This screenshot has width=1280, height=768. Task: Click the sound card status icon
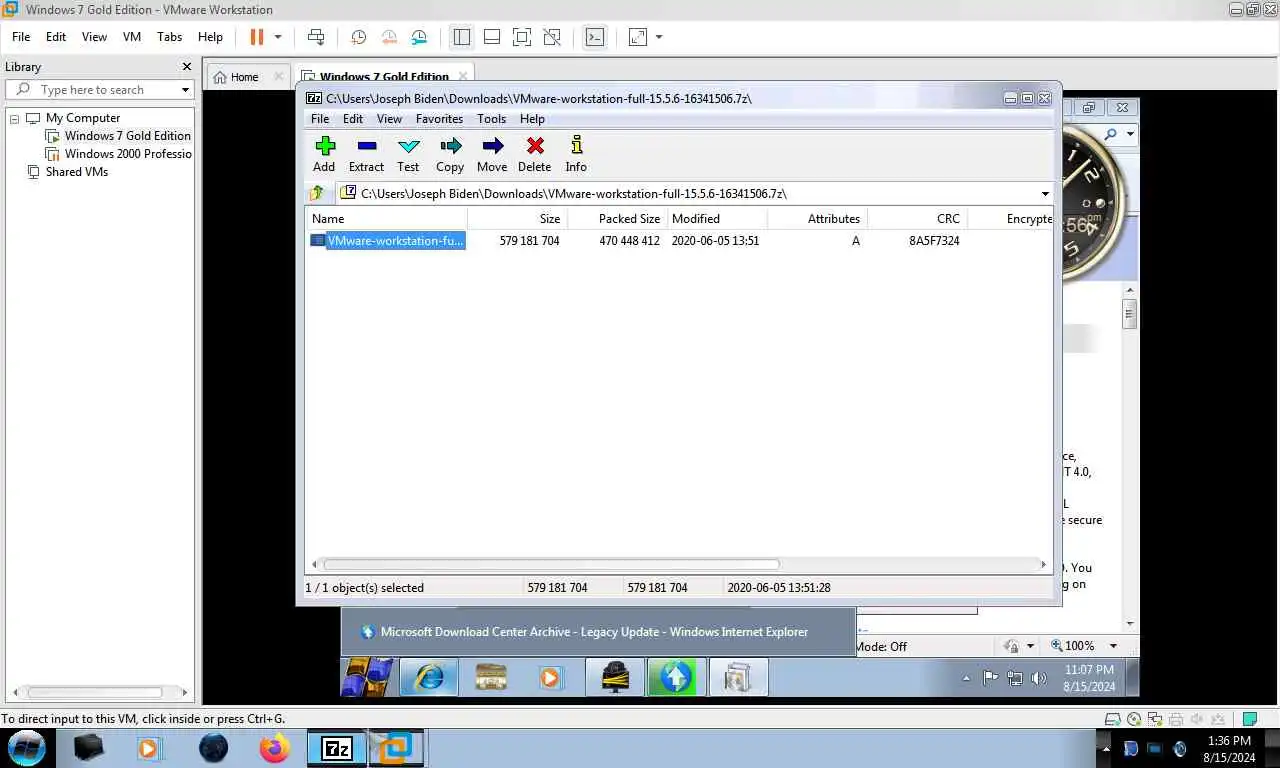[x=1198, y=719]
